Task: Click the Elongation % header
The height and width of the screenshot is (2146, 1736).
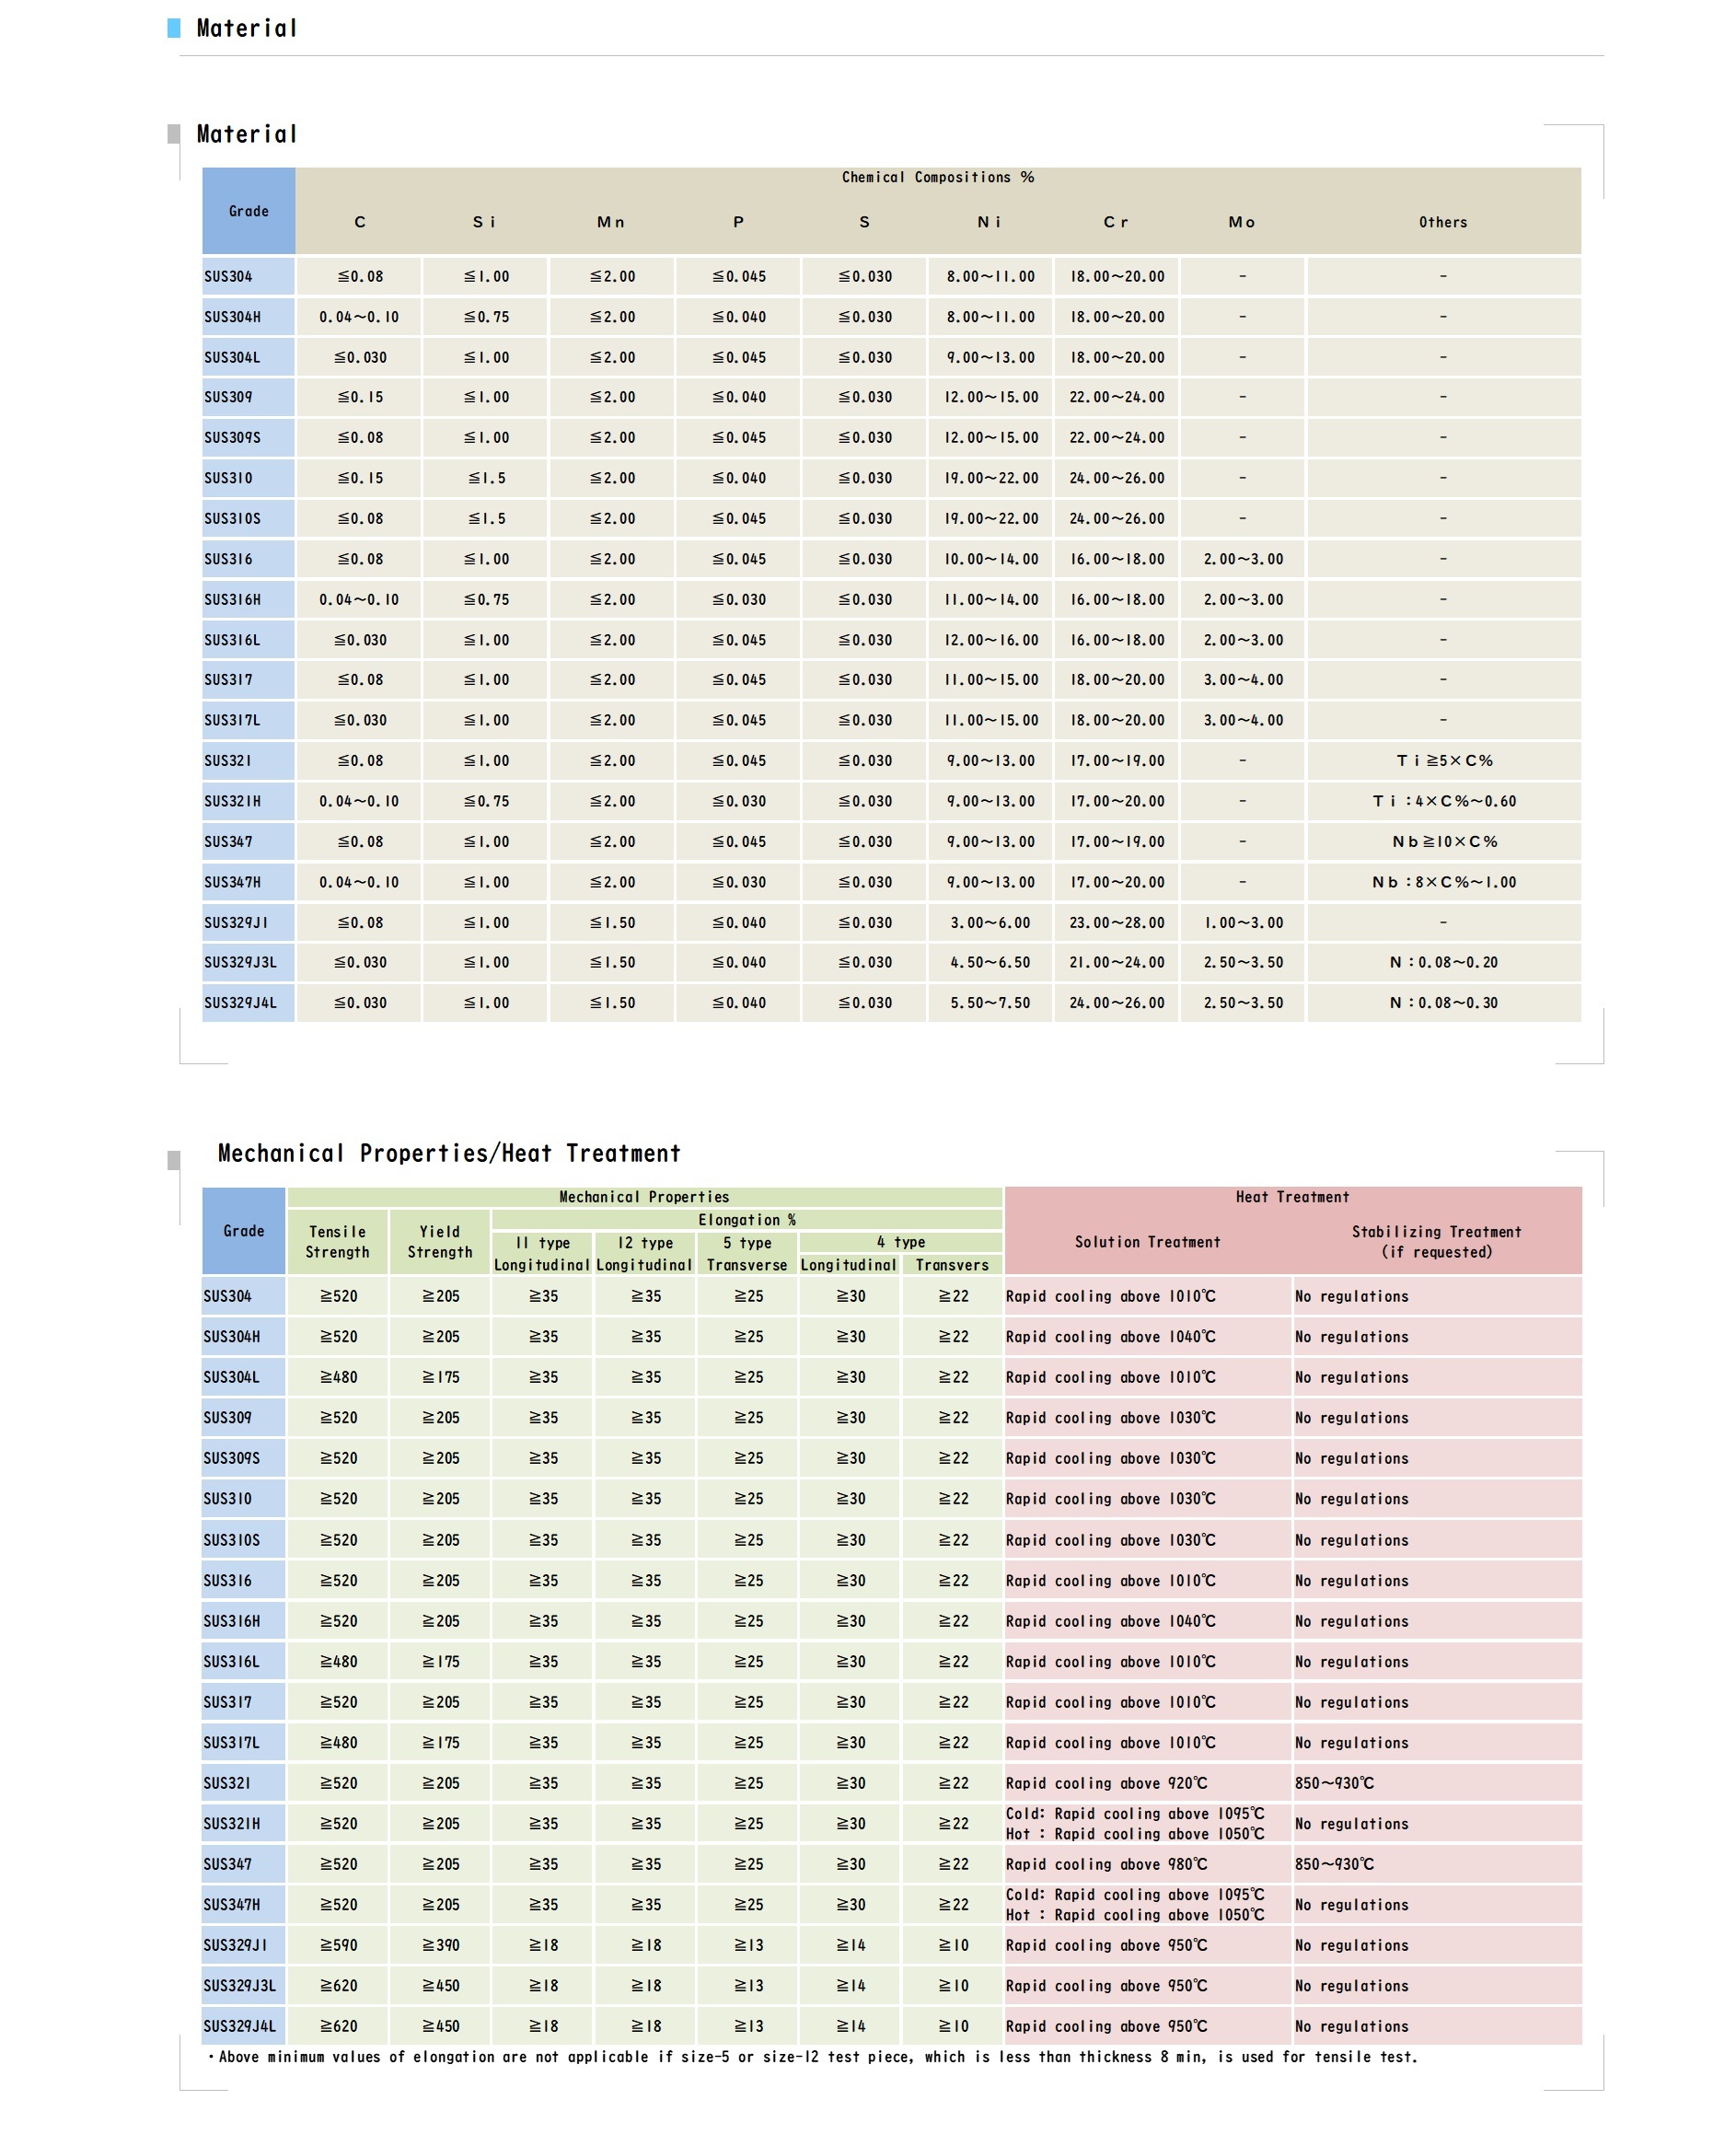Action: pos(746,1220)
